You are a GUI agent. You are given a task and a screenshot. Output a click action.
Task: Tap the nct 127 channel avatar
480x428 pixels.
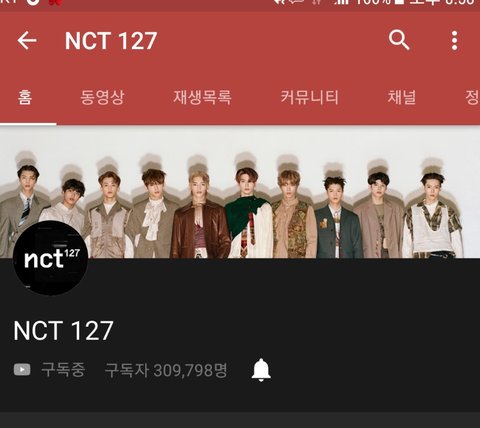[51, 258]
